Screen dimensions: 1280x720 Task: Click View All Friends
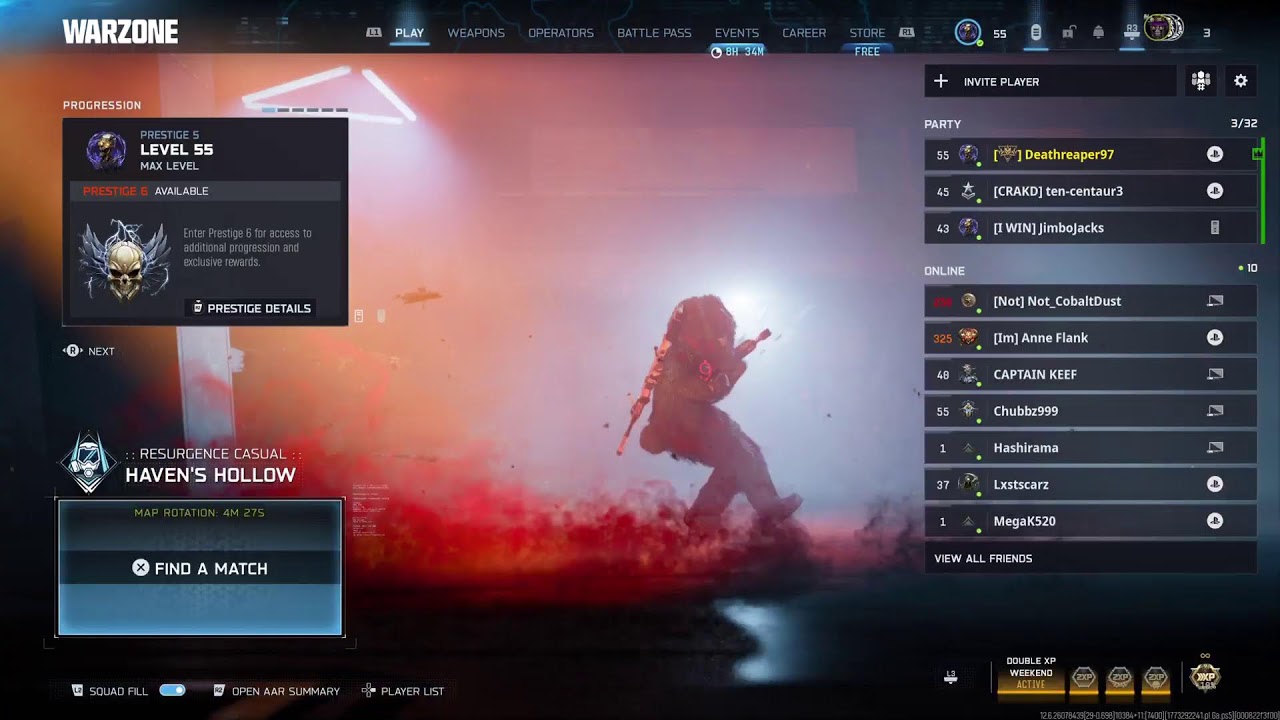[1090, 558]
